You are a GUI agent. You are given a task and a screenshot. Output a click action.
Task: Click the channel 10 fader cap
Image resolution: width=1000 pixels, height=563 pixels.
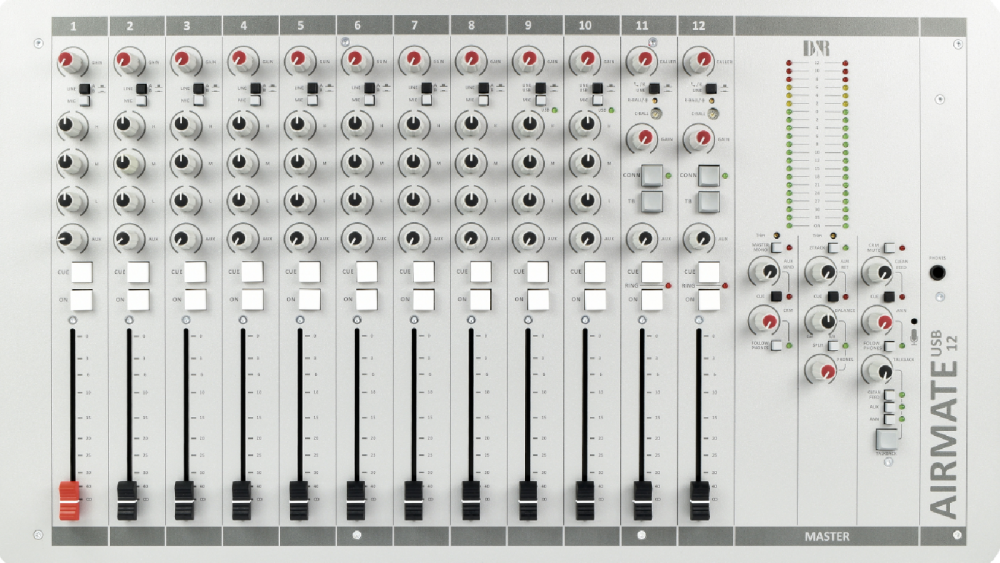tap(585, 501)
